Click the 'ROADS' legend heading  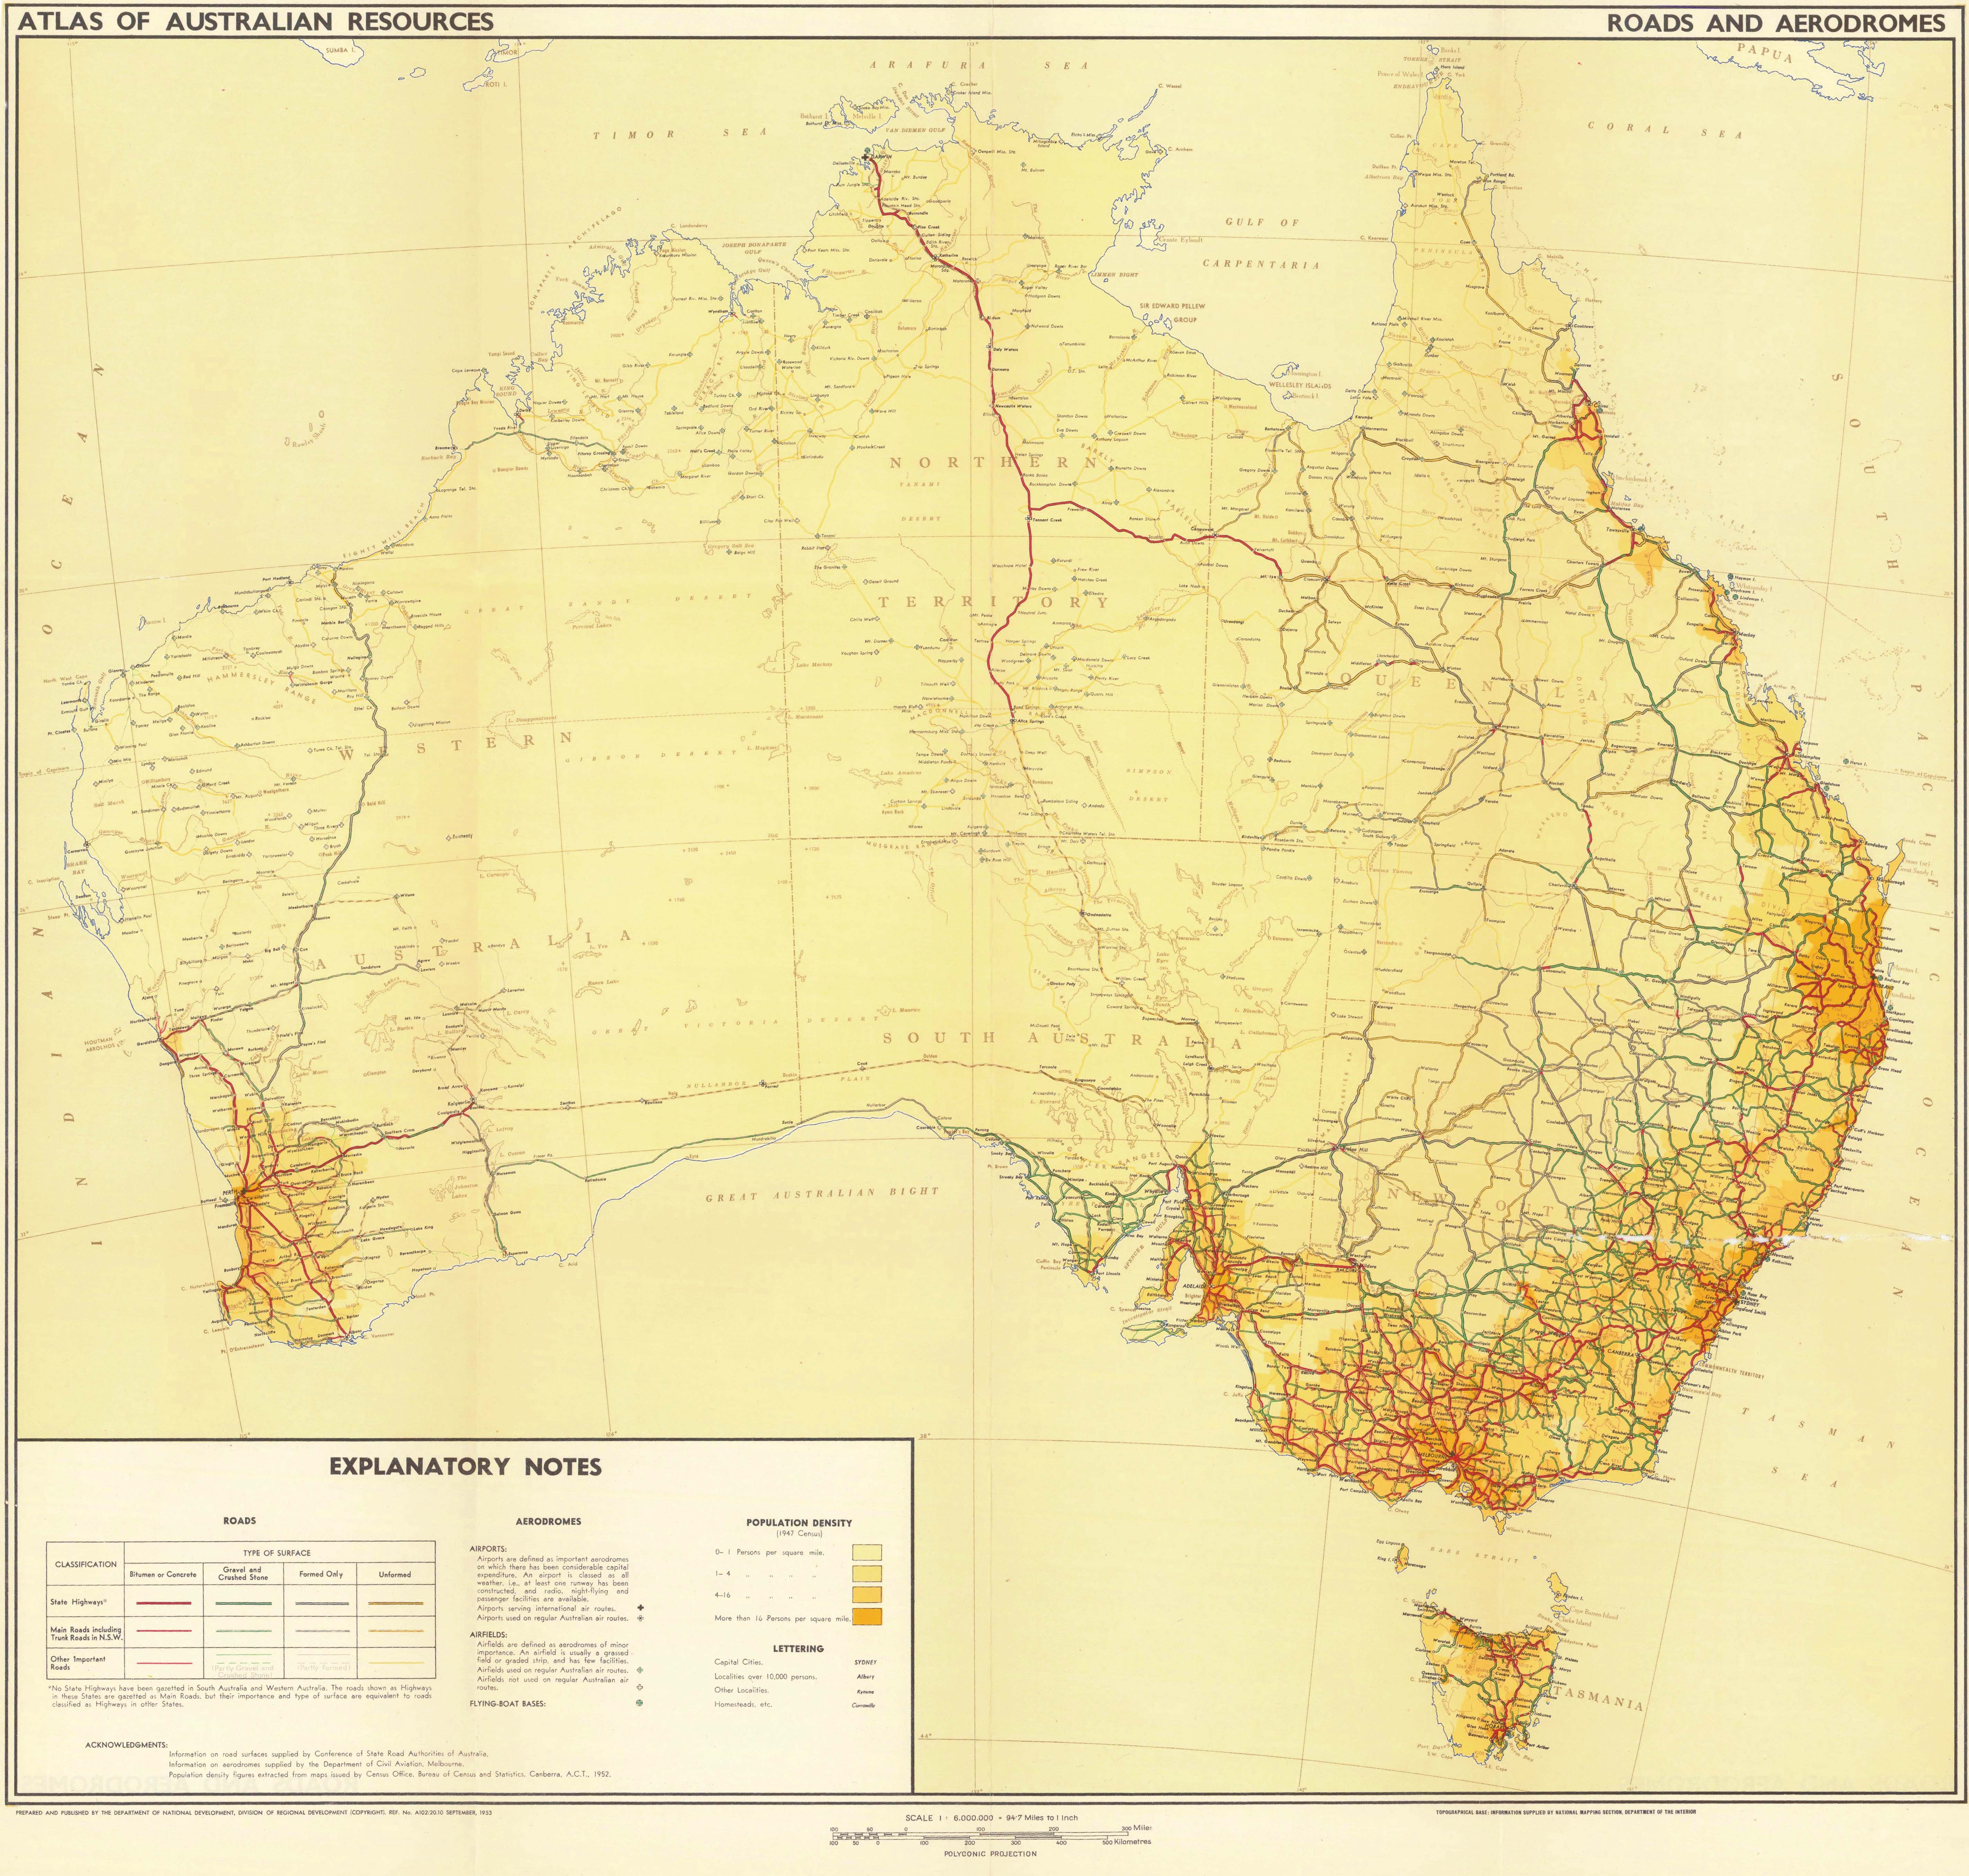(240, 1521)
